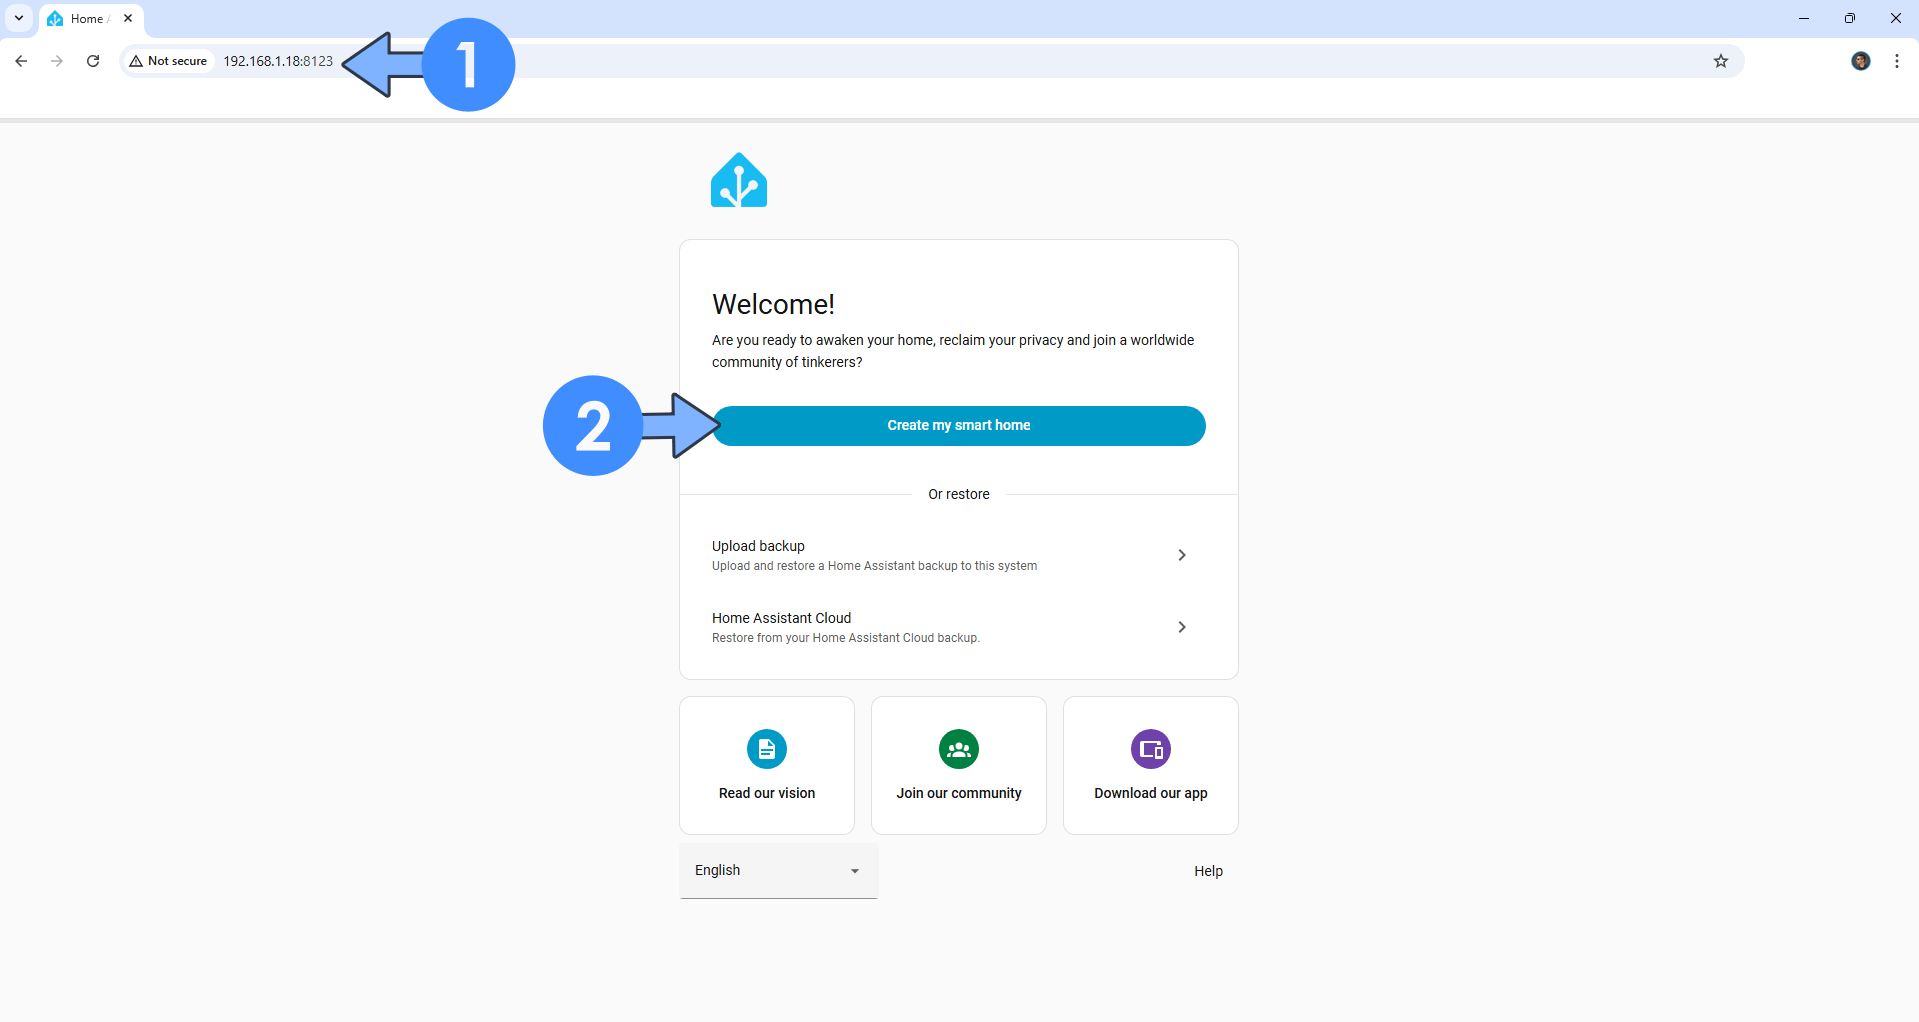
Task: Expand the Home Assistant Cloud restore option
Action: tap(1181, 627)
